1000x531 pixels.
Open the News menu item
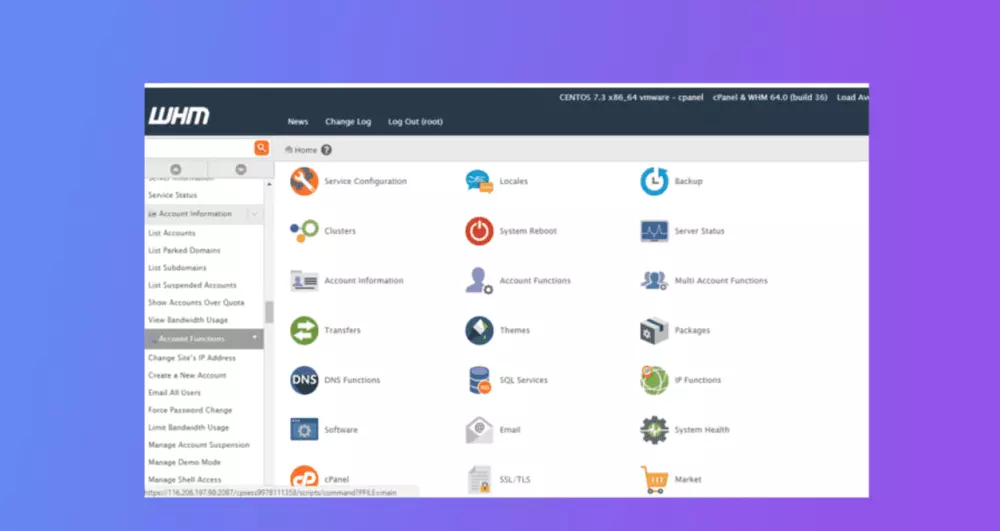point(298,122)
